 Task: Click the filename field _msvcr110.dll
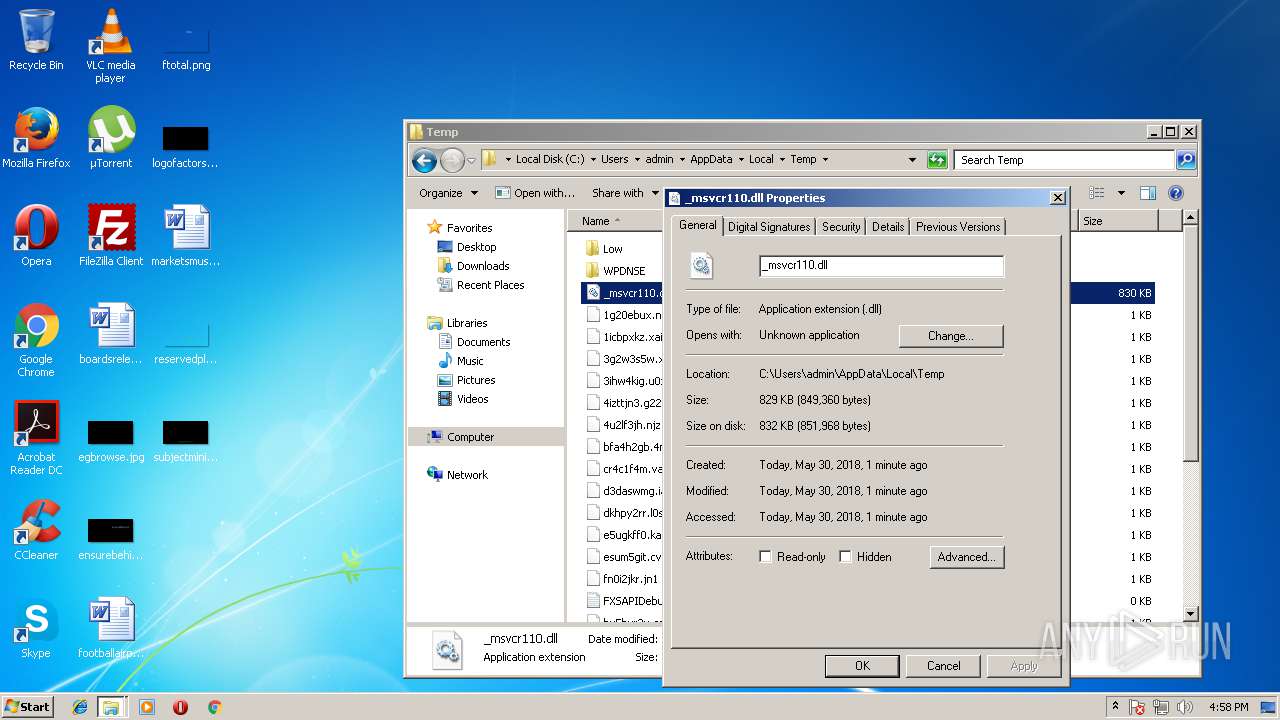pos(881,265)
